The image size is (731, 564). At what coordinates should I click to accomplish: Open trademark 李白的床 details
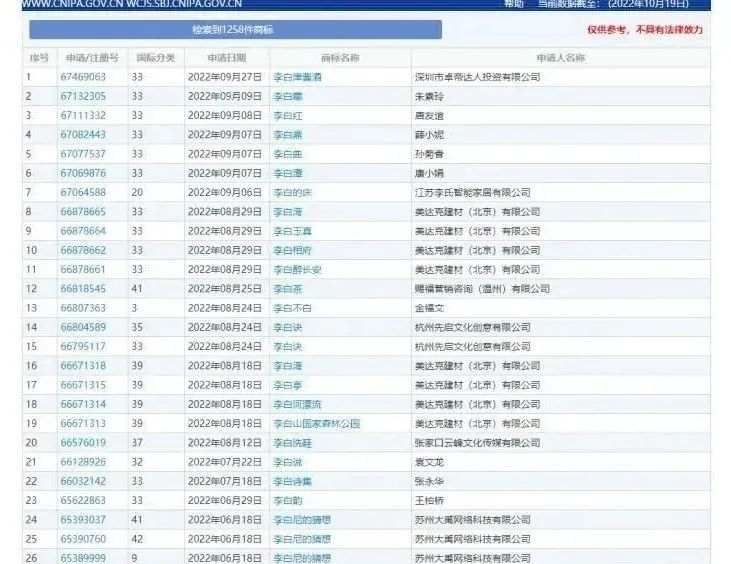coord(291,192)
